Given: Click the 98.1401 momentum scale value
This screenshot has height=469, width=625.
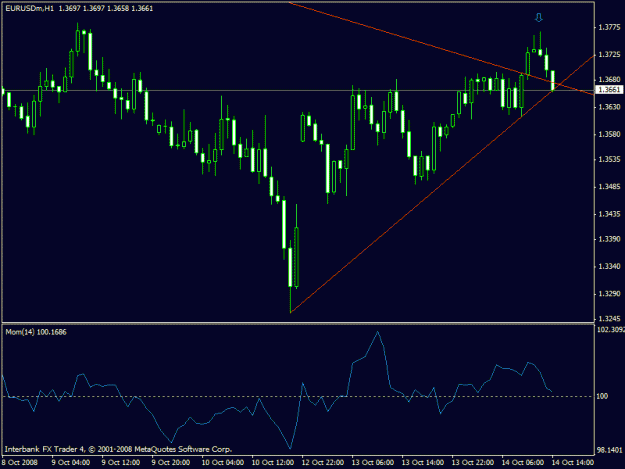Looking at the screenshot, I should [609, 450].
